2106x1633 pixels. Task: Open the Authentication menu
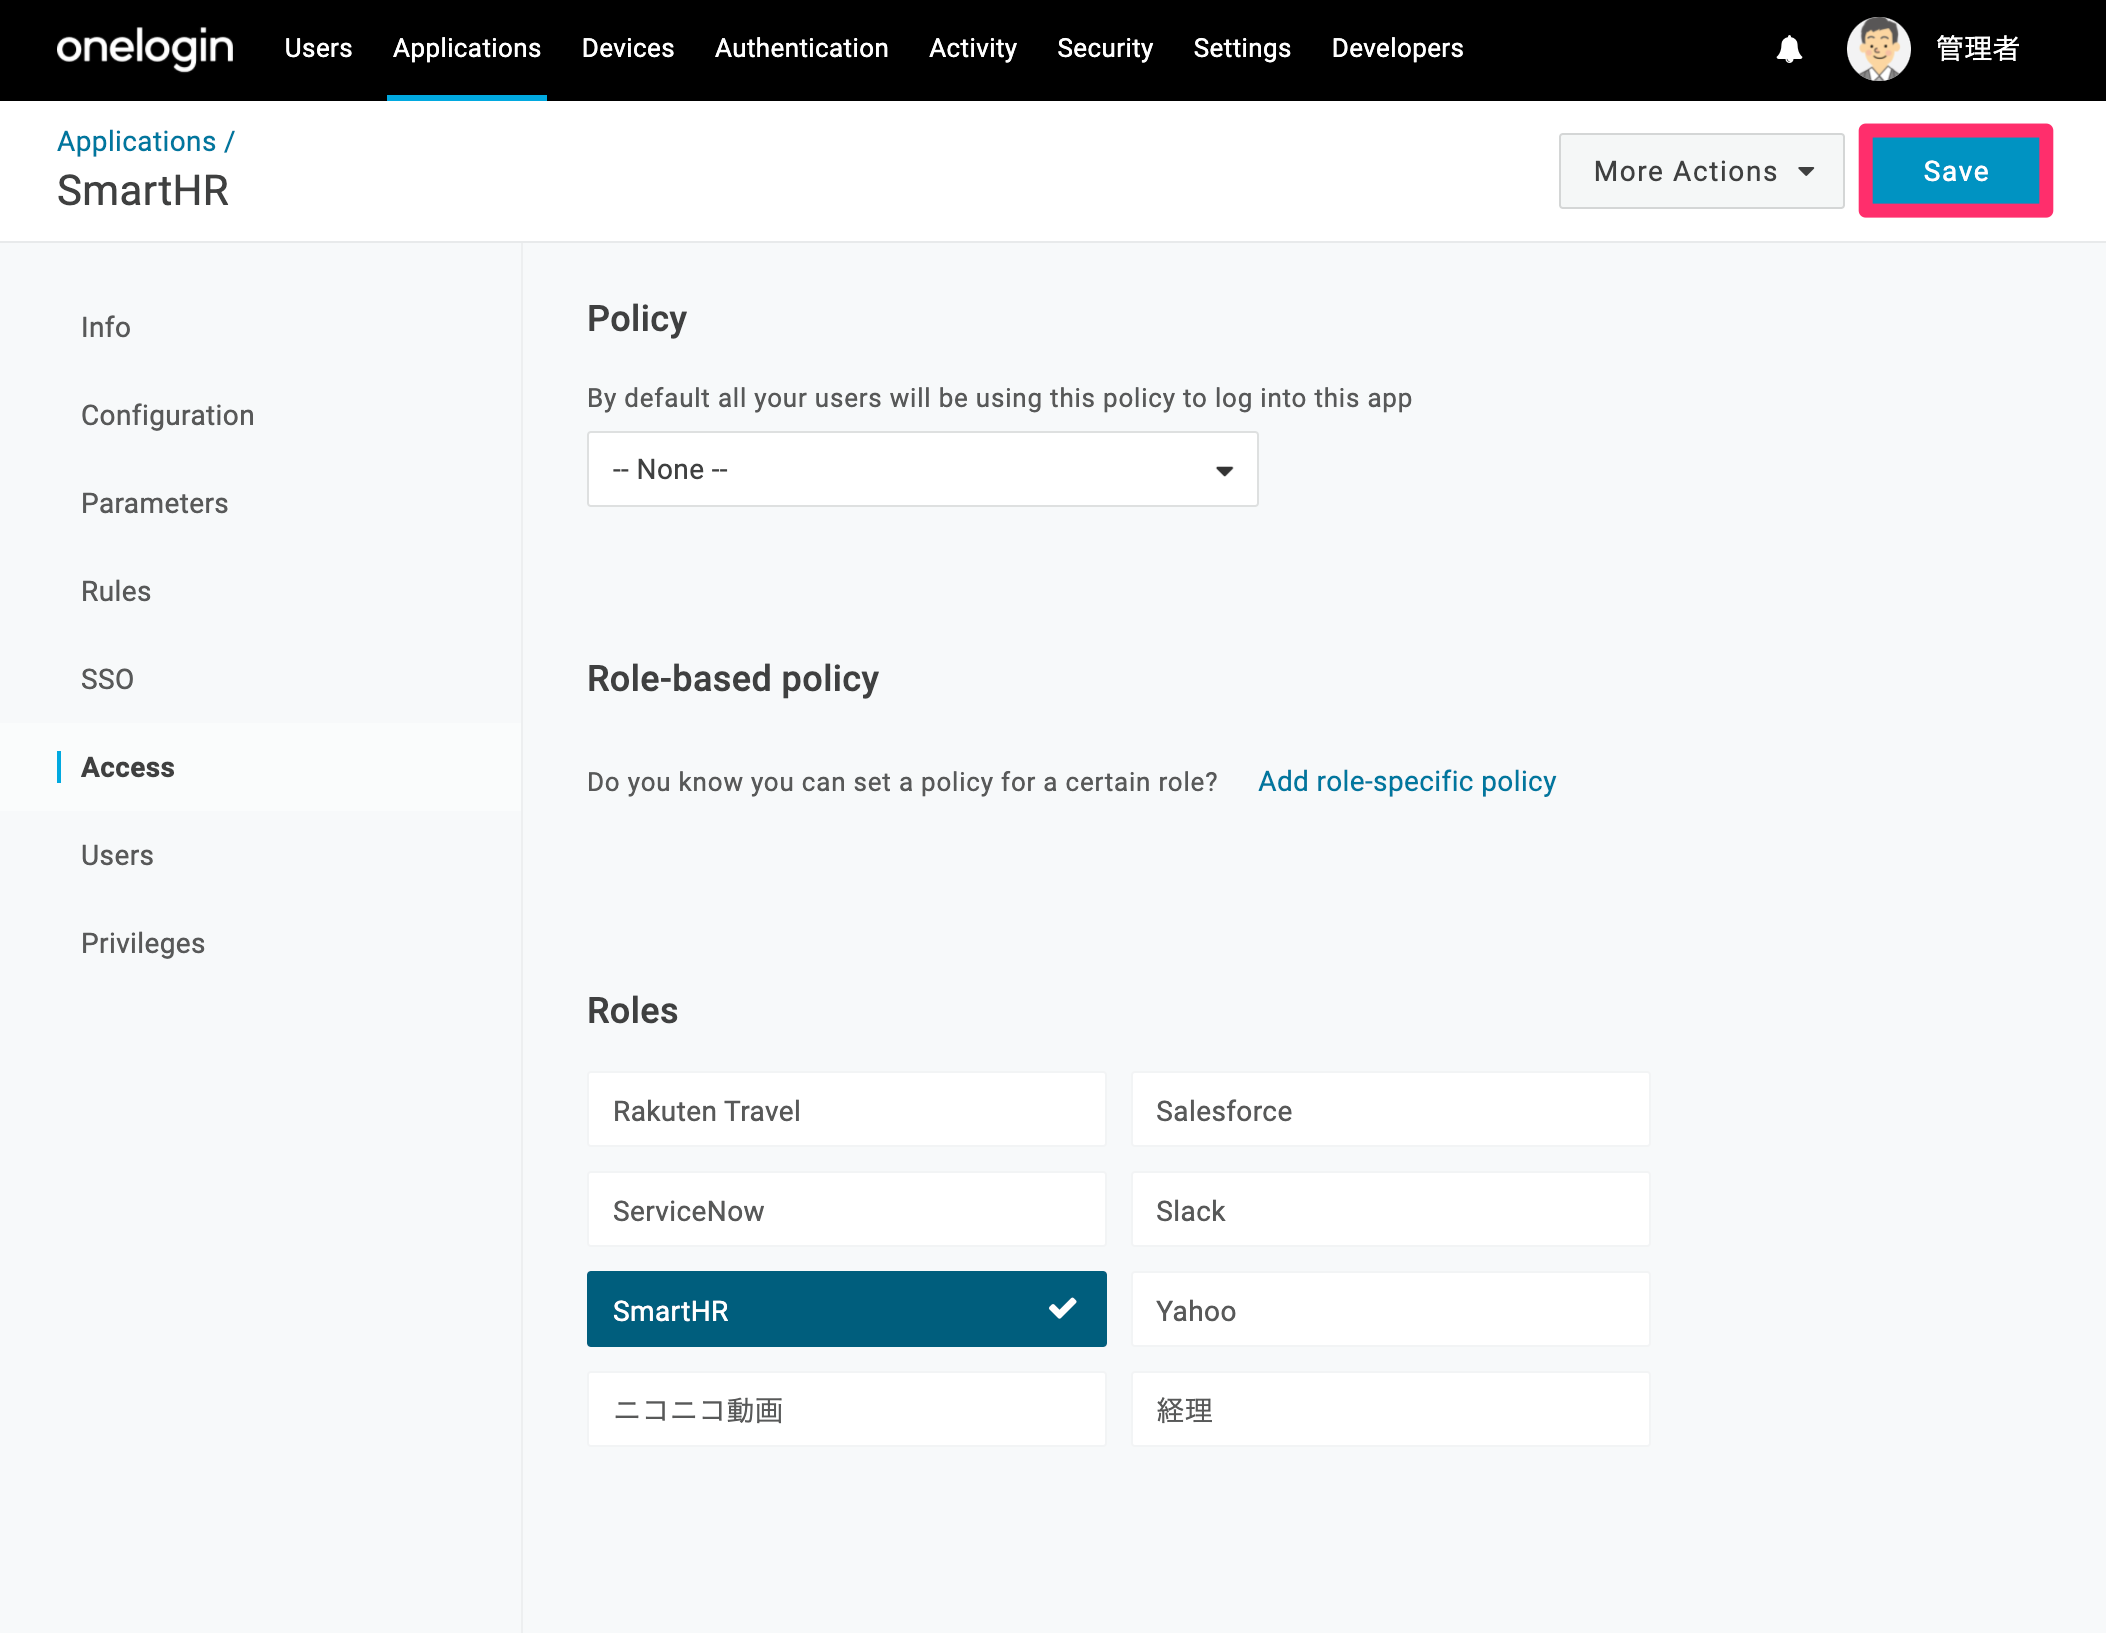click(801, 48)
